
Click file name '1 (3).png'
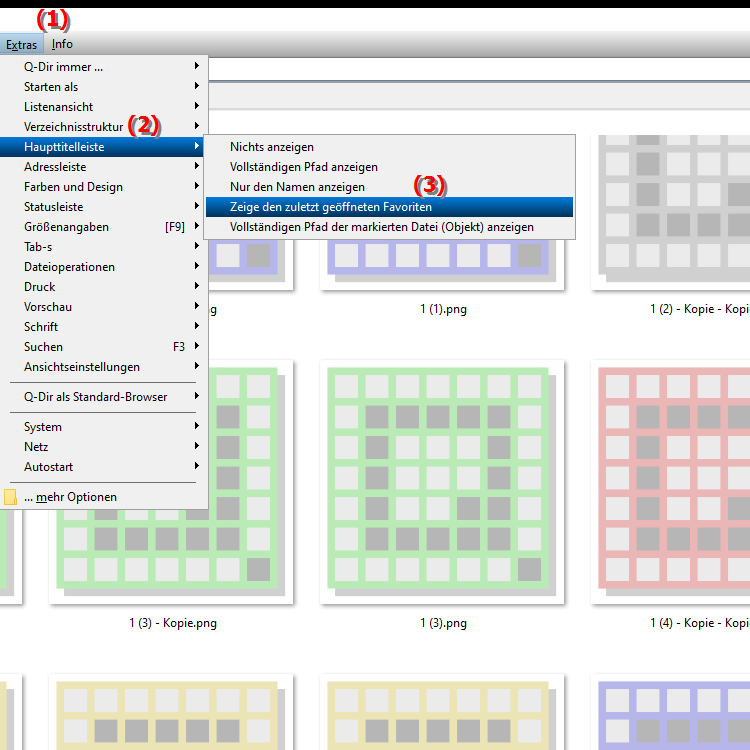point(443,623)
